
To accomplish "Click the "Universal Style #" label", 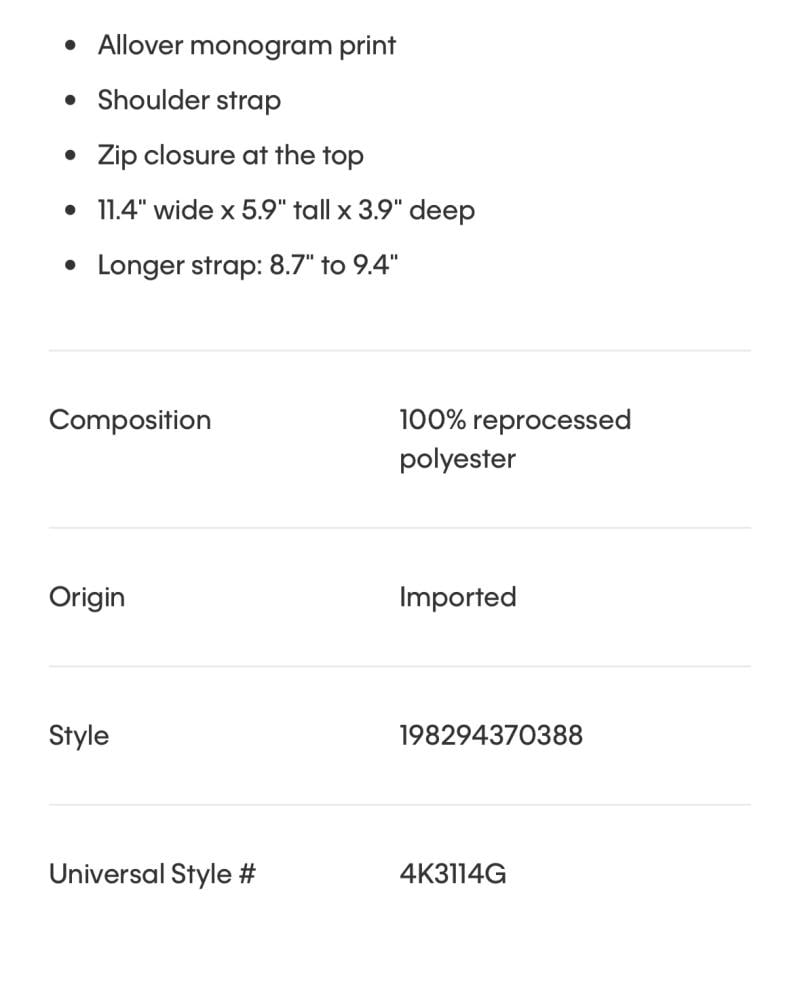I will point(152,875).
